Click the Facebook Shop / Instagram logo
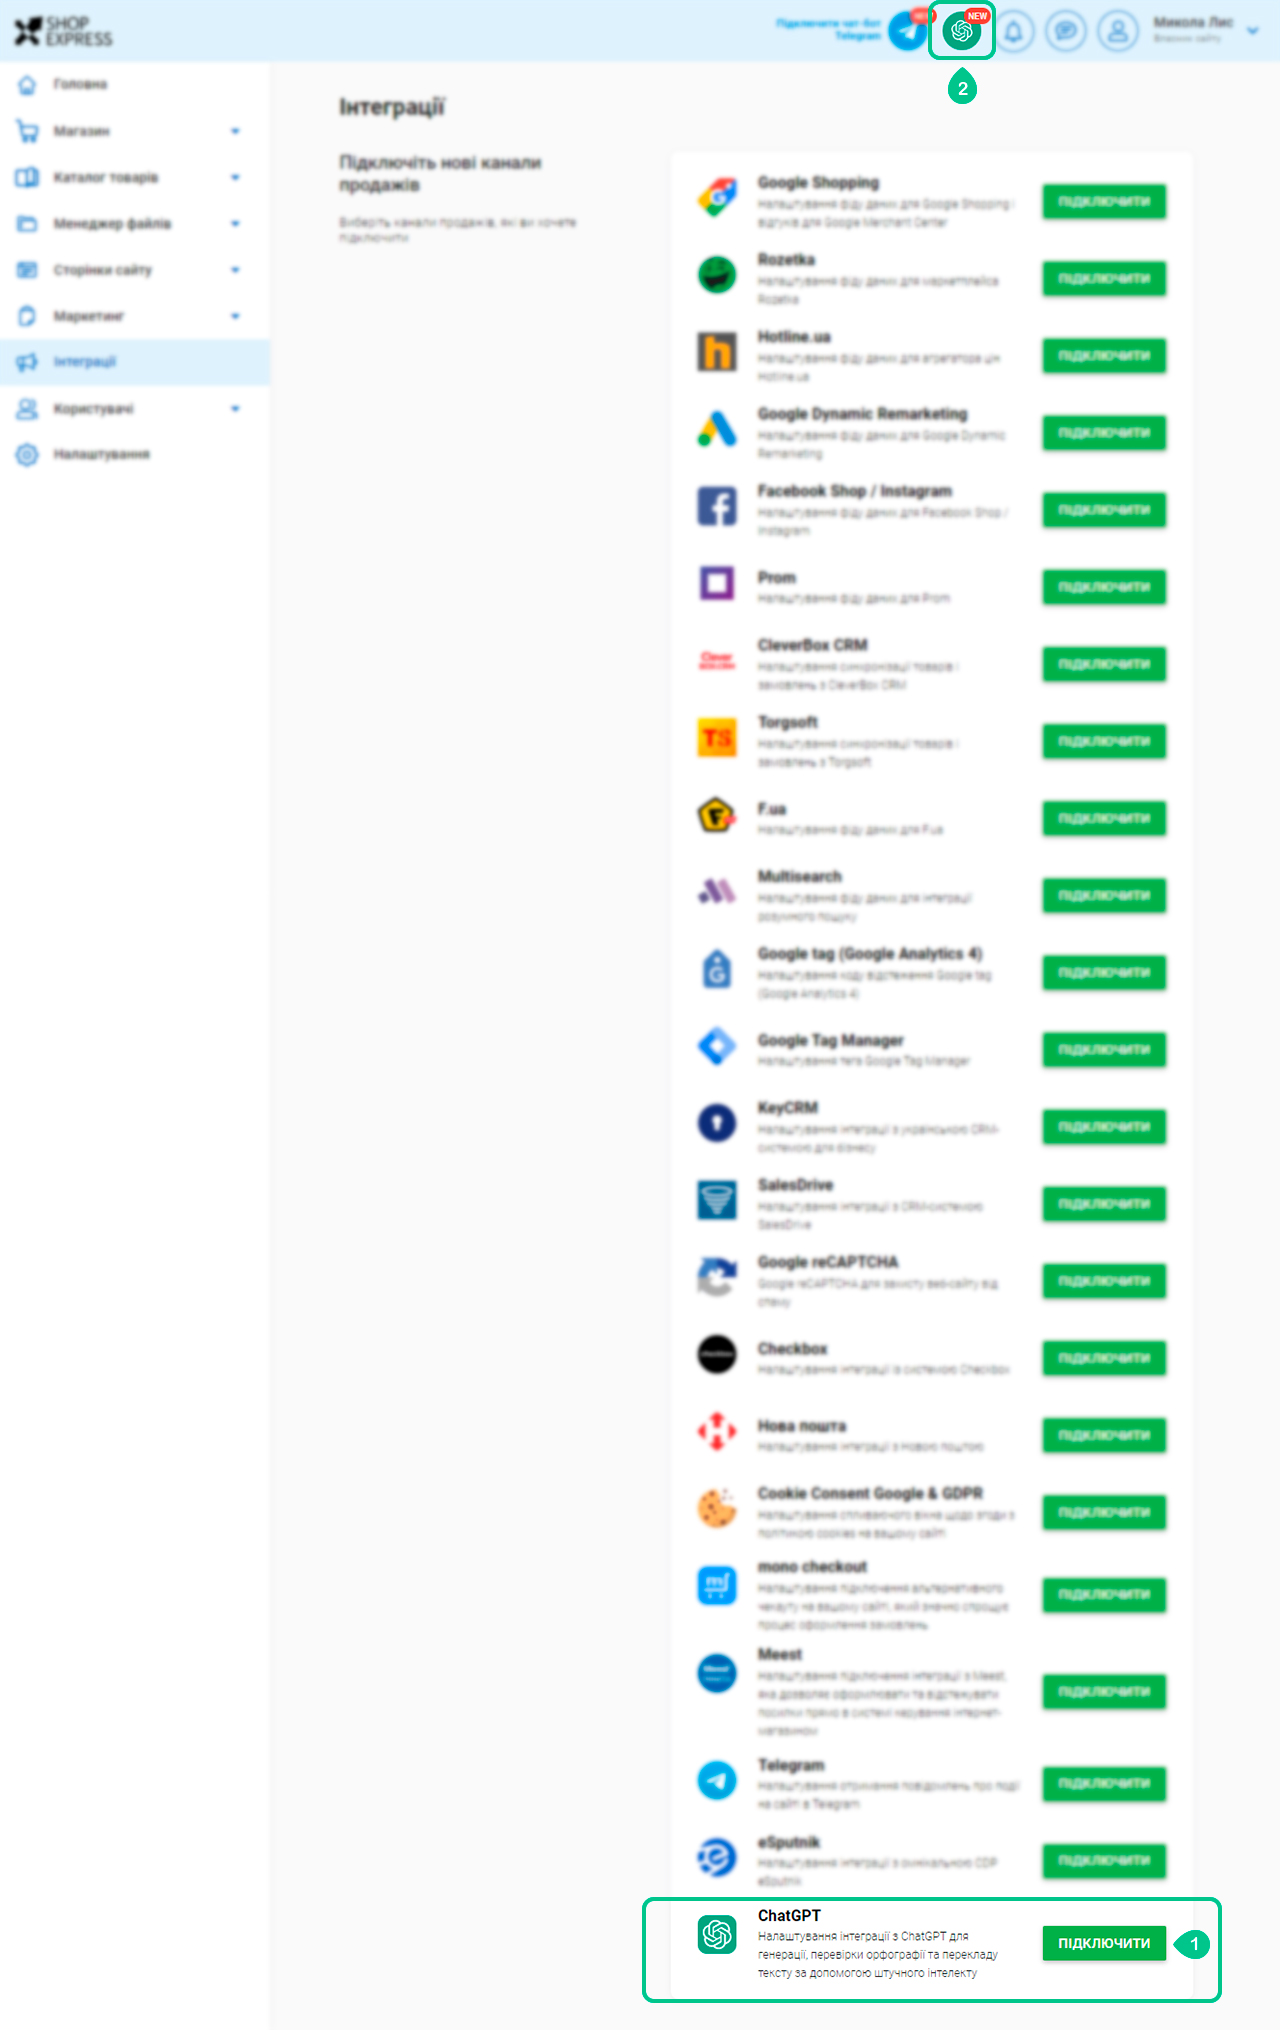The image size is (1280, 2030). click(717, 506)
